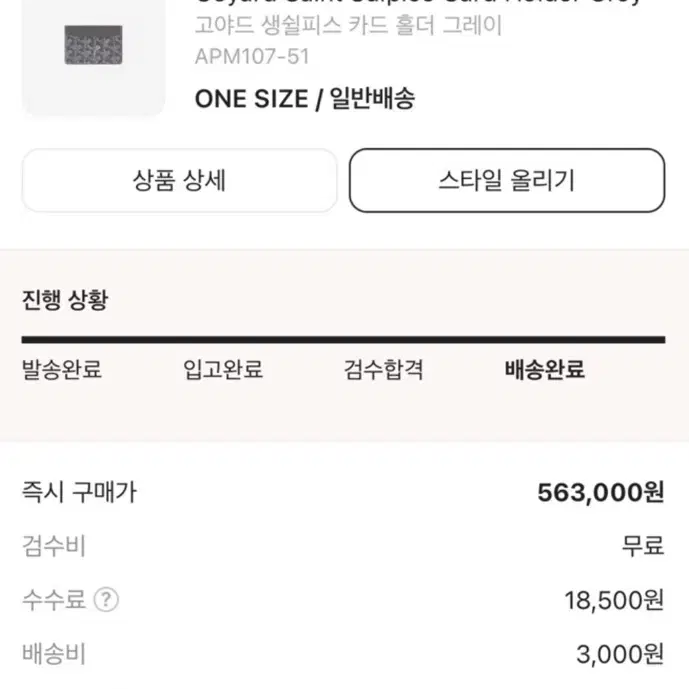Click the 진행 상황 section heading
The width and height of the screenshot is (689, 689).
click(x=65, y=300)
